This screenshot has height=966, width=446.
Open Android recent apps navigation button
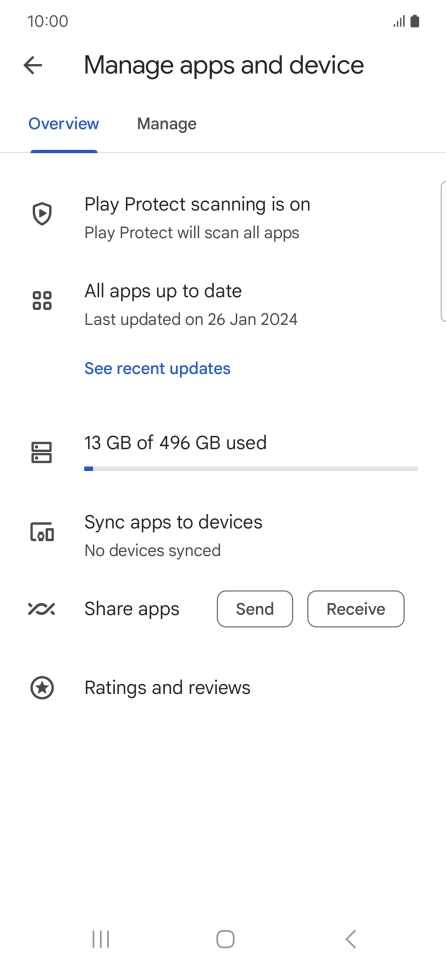pyautogui.click(x=100, y=939)
